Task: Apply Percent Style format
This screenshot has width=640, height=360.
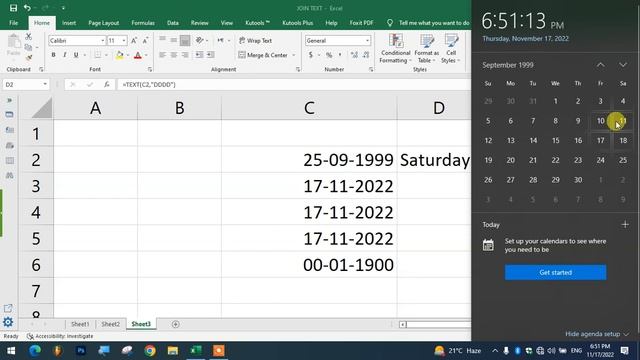Action: 329,55
